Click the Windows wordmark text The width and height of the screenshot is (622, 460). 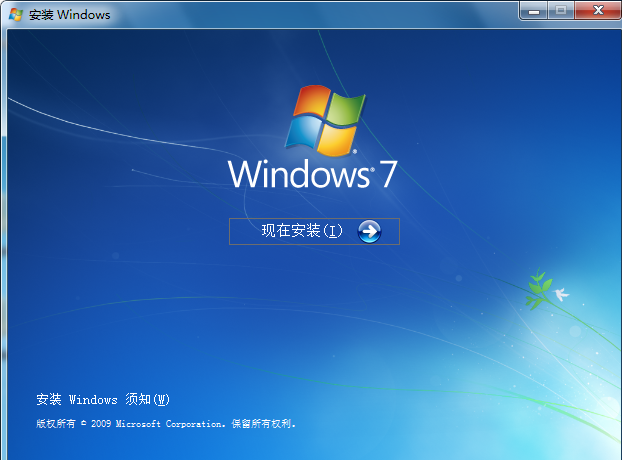point(299,173)
